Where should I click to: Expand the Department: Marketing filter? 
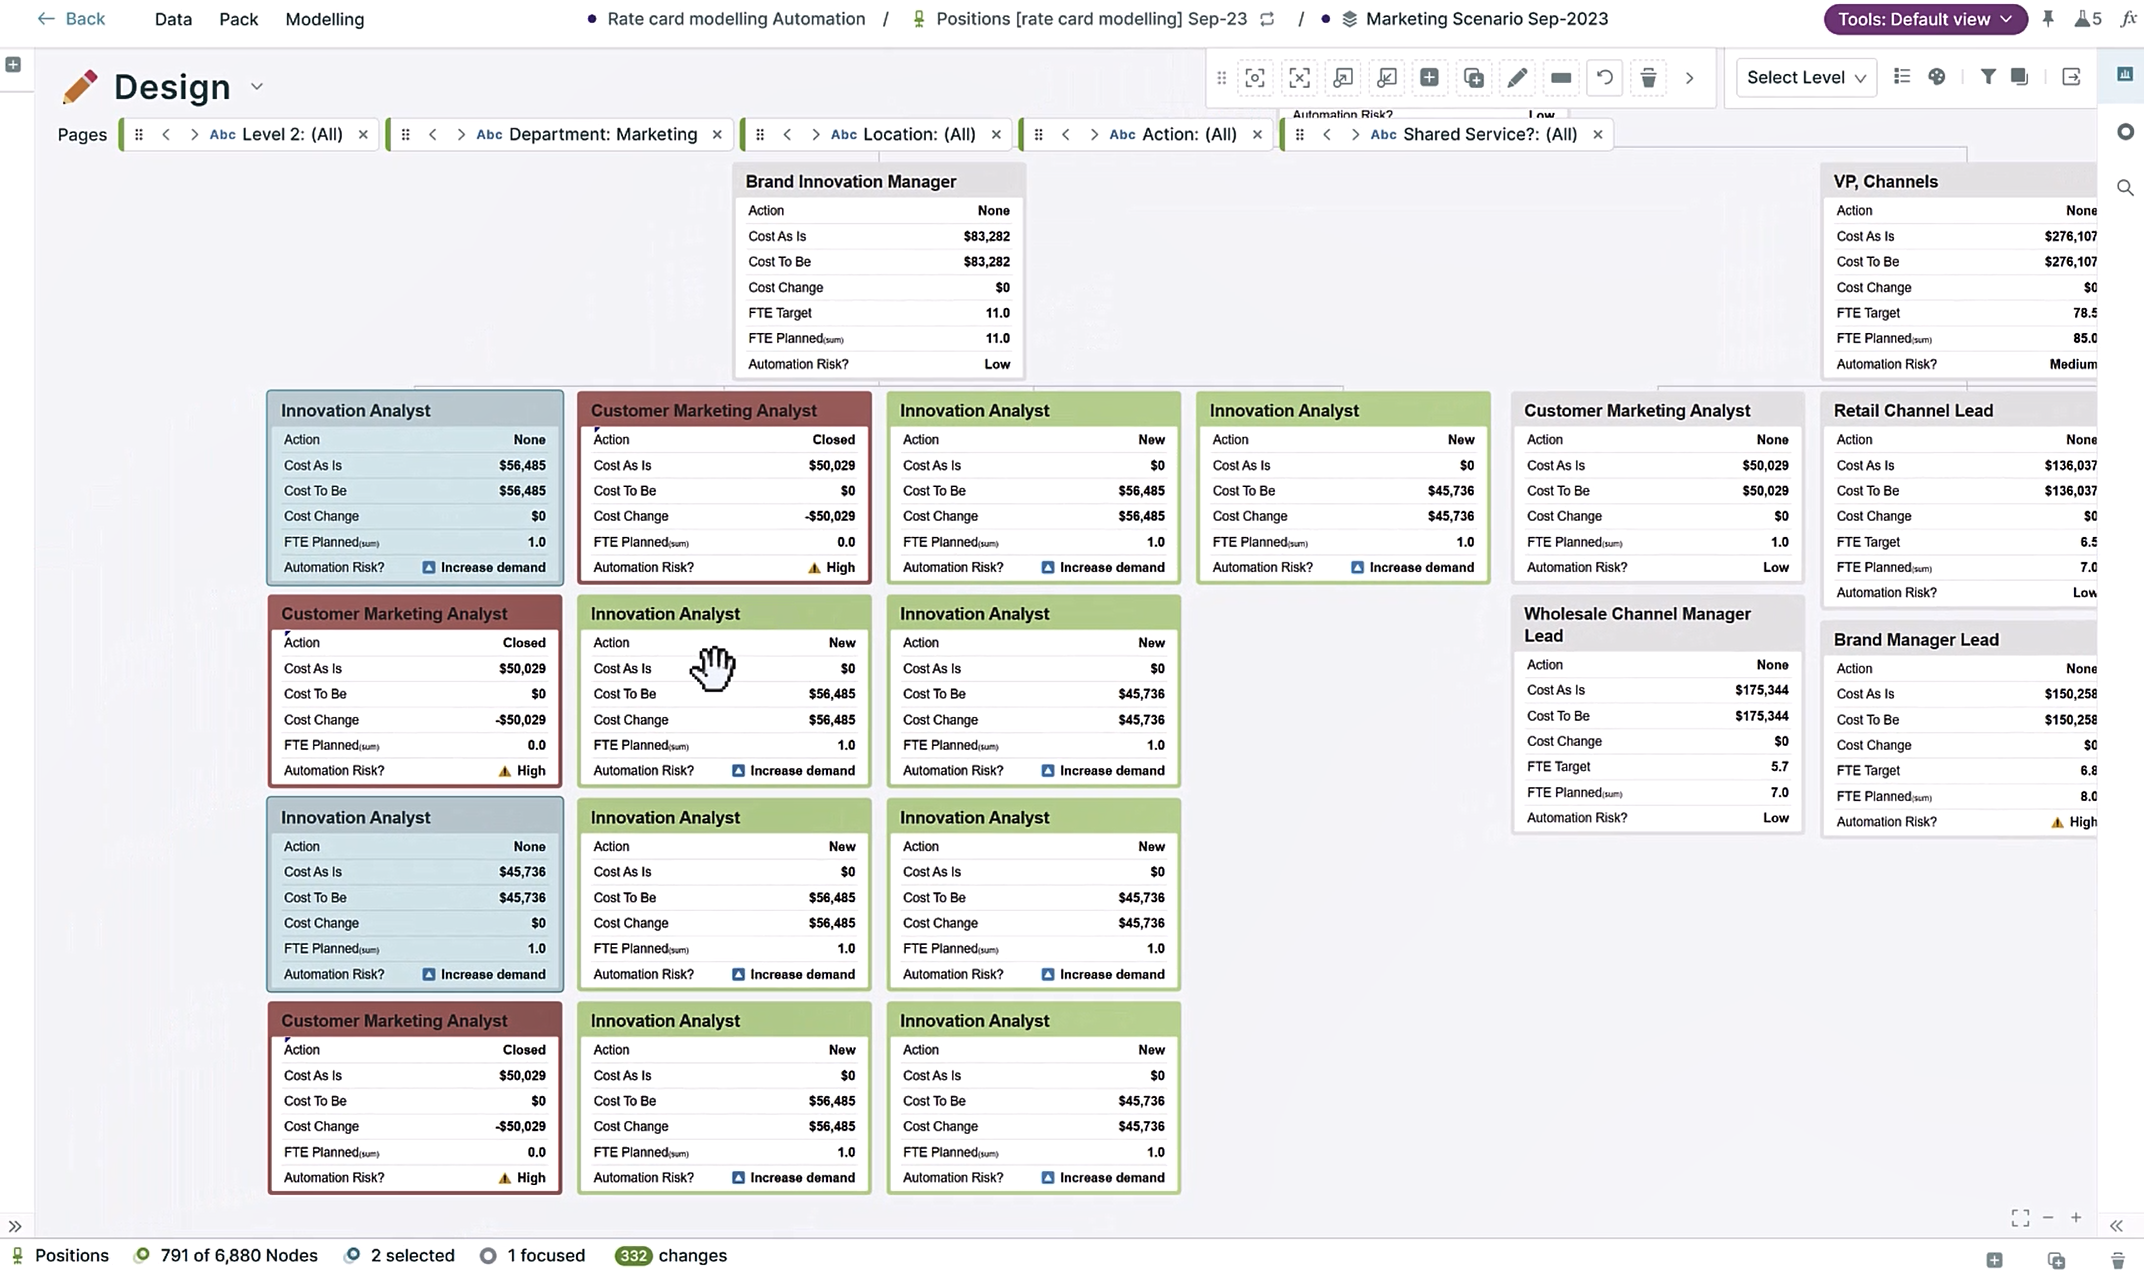459,133
